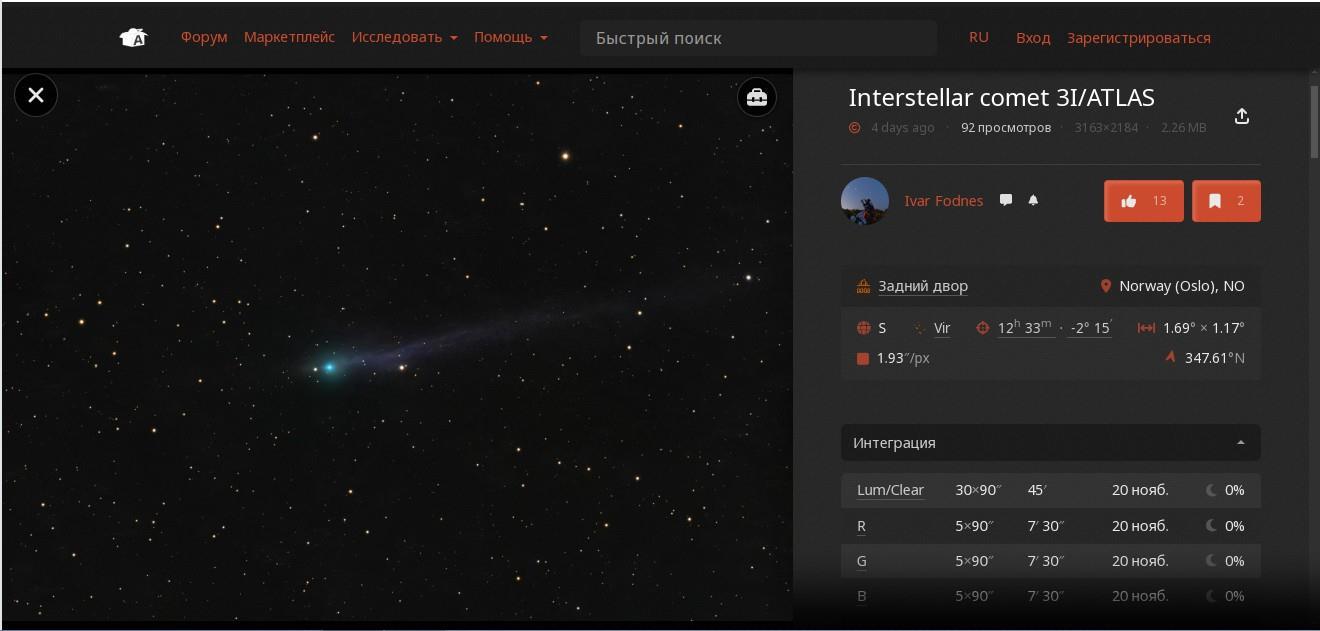This screenshot has width=1320, height=631.
Task: Click the Зарегистрироваться link
Action: [1139, 38]
